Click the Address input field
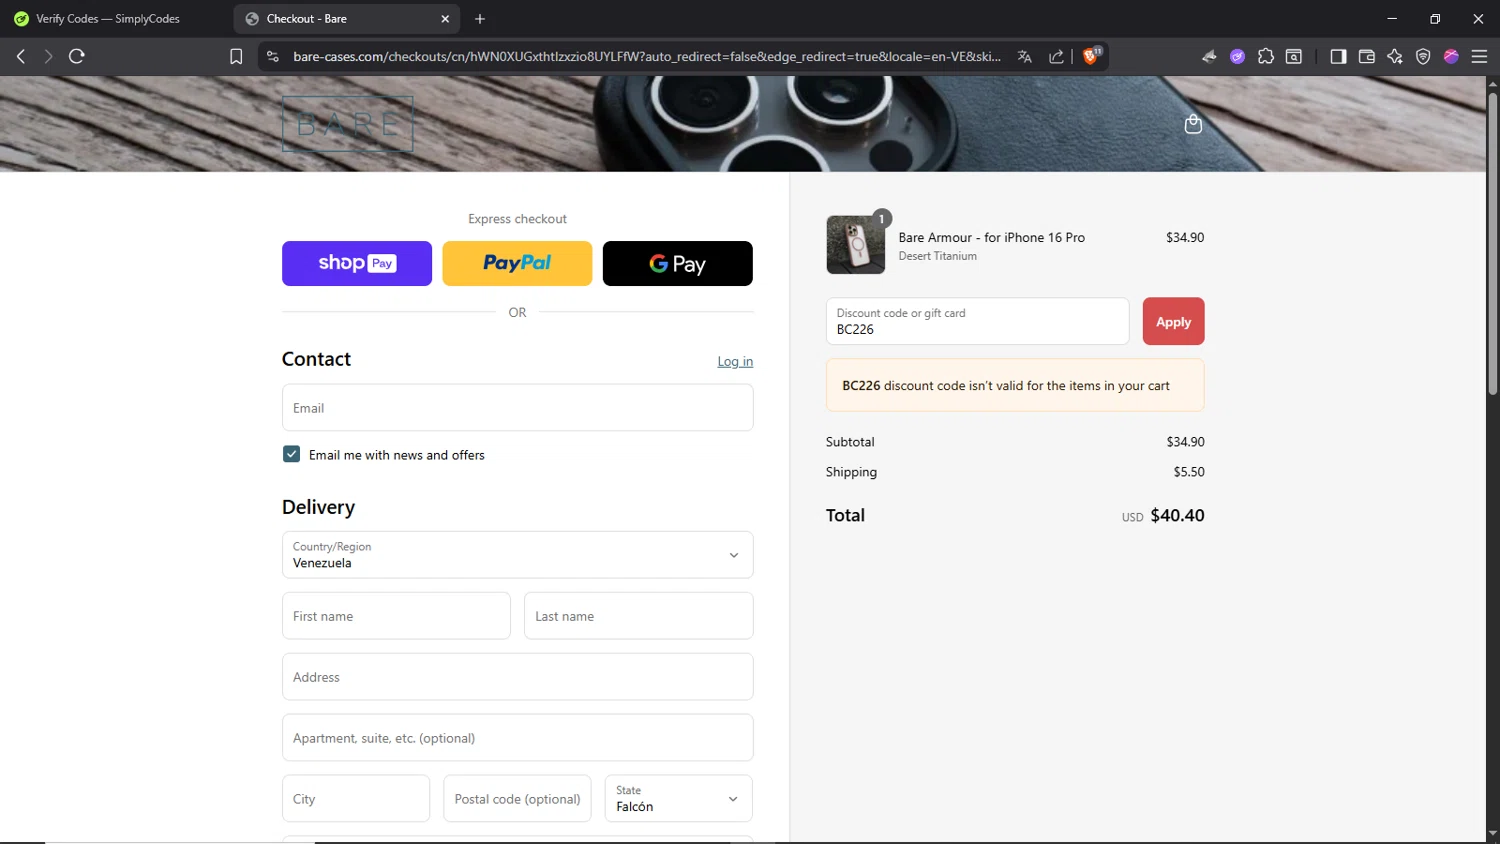This screenshot has height=844, width=1500. click(x=517, y=677)
